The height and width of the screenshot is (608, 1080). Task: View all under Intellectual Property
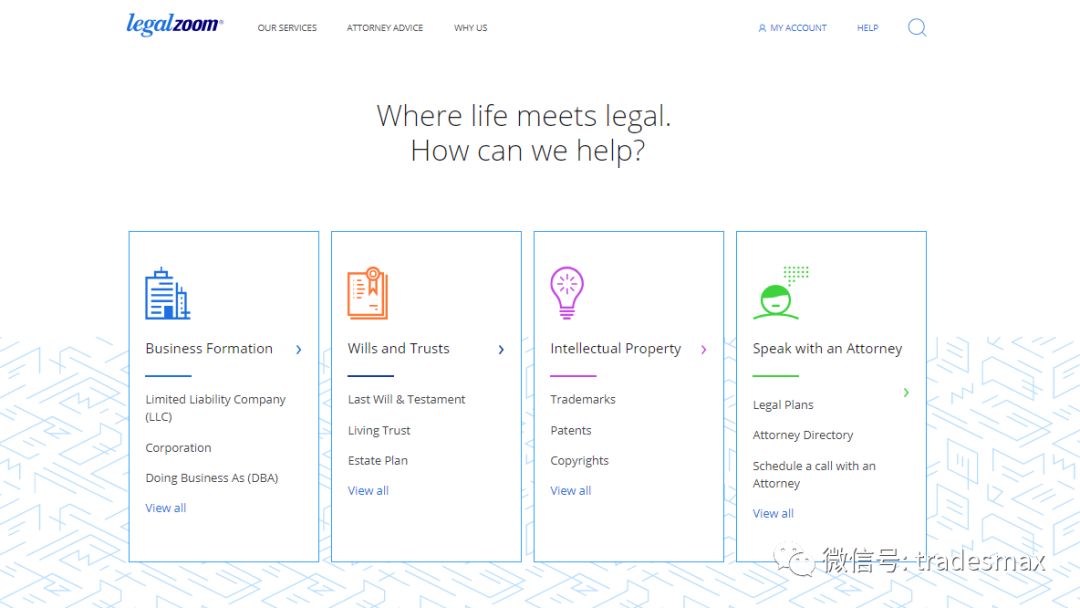click(x=571, y=491)
